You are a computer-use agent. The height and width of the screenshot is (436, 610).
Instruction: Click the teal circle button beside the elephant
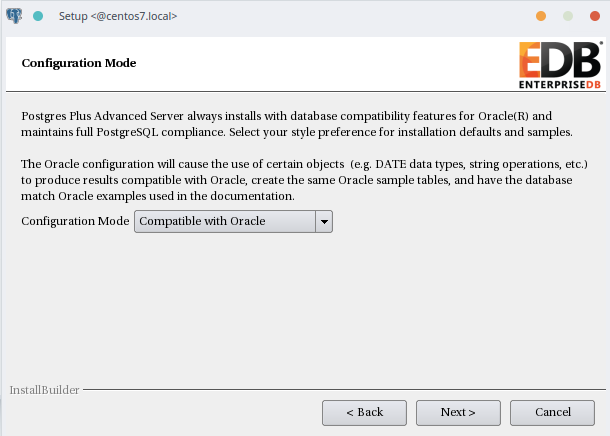38,16
